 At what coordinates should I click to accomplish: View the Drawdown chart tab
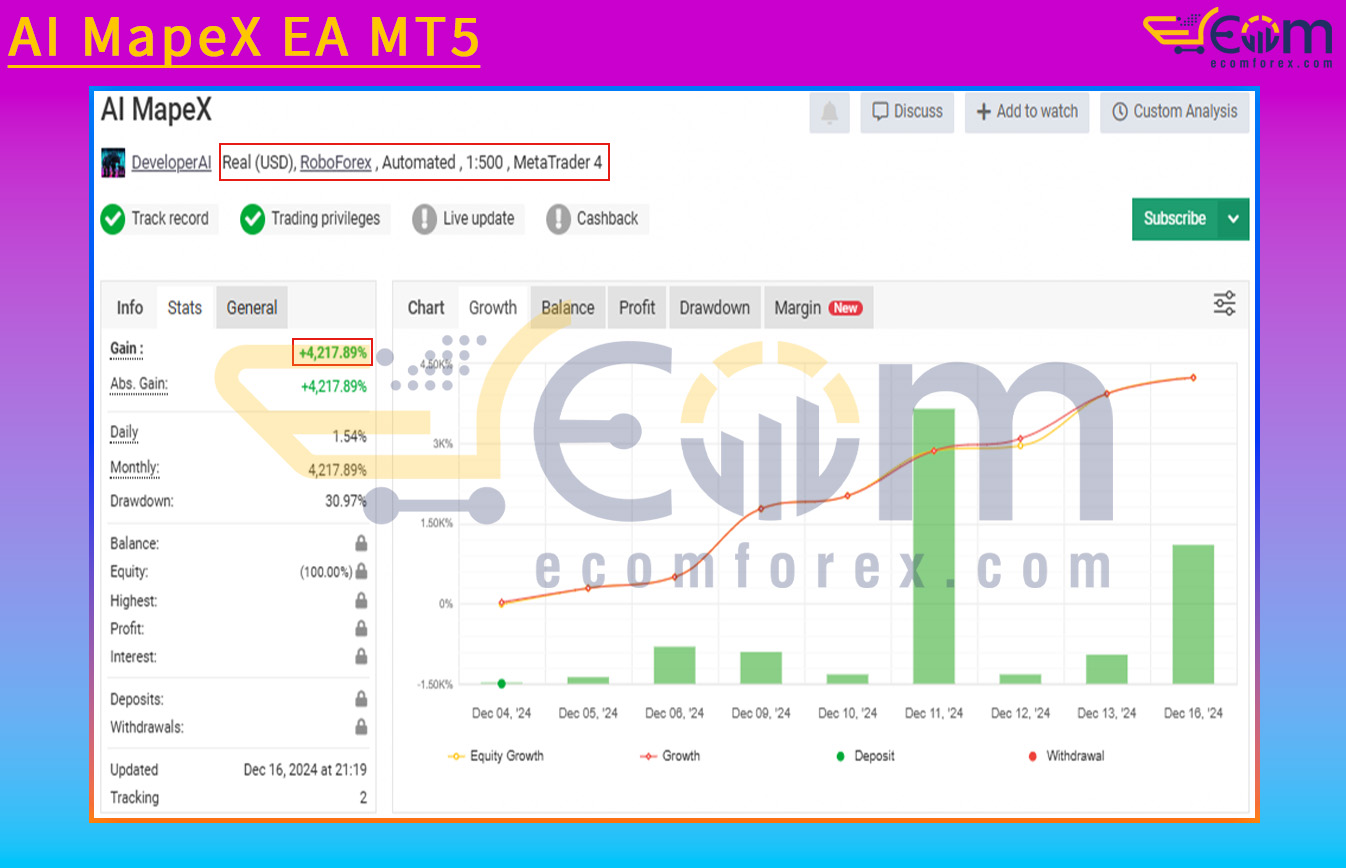pyautogui.click(x=715, y=308)
